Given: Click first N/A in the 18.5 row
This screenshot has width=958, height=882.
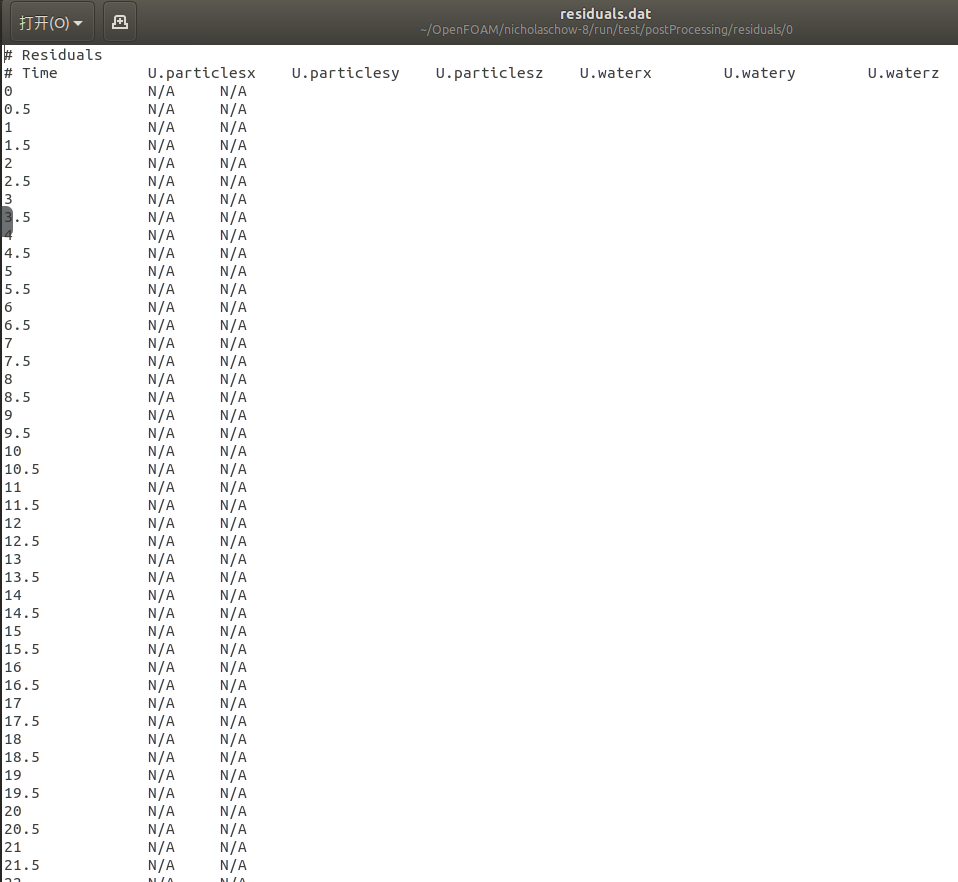Looking at the screenshot, I should (161, 758).
